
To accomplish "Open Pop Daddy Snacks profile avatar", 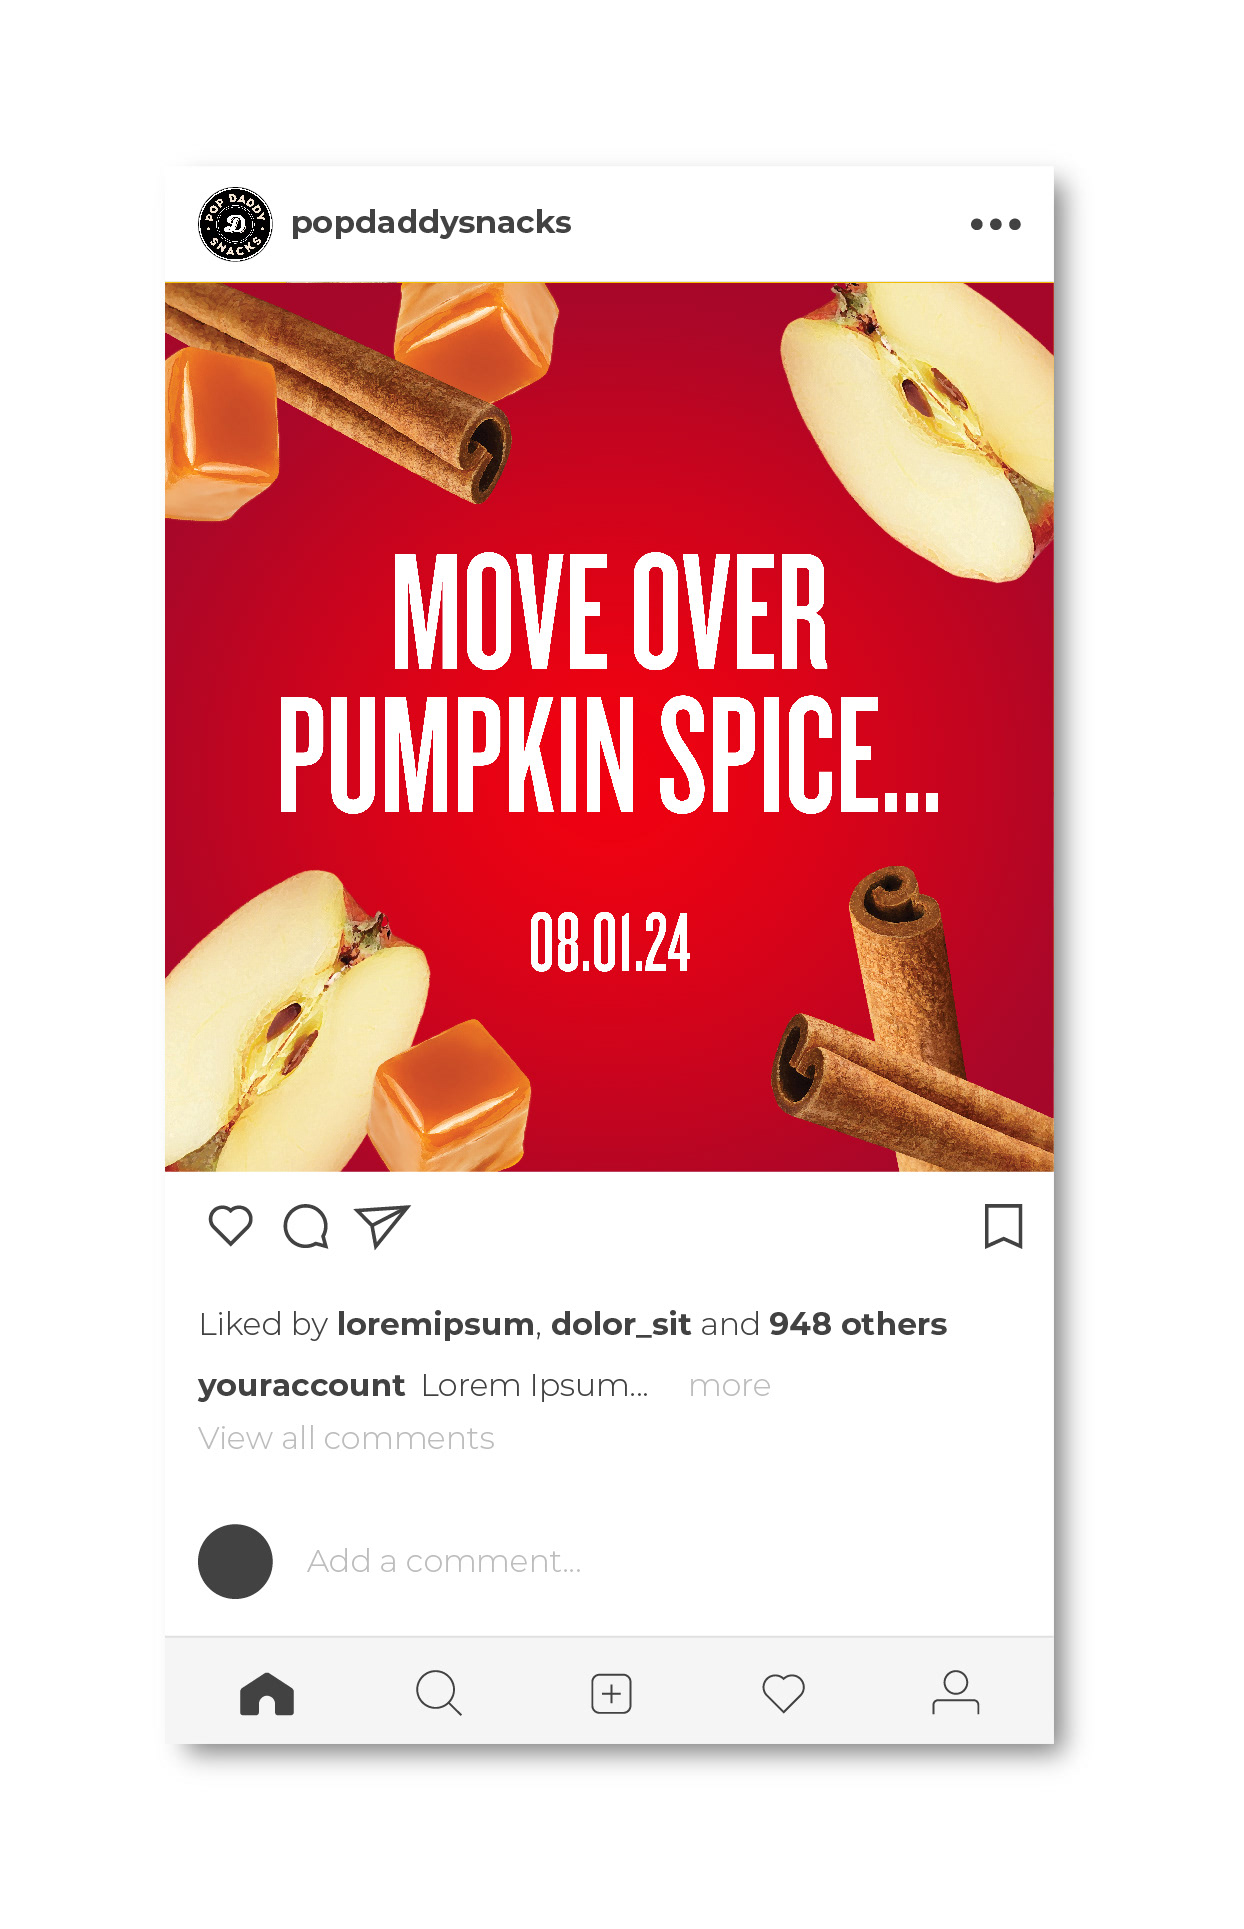I will coord(235,224).
